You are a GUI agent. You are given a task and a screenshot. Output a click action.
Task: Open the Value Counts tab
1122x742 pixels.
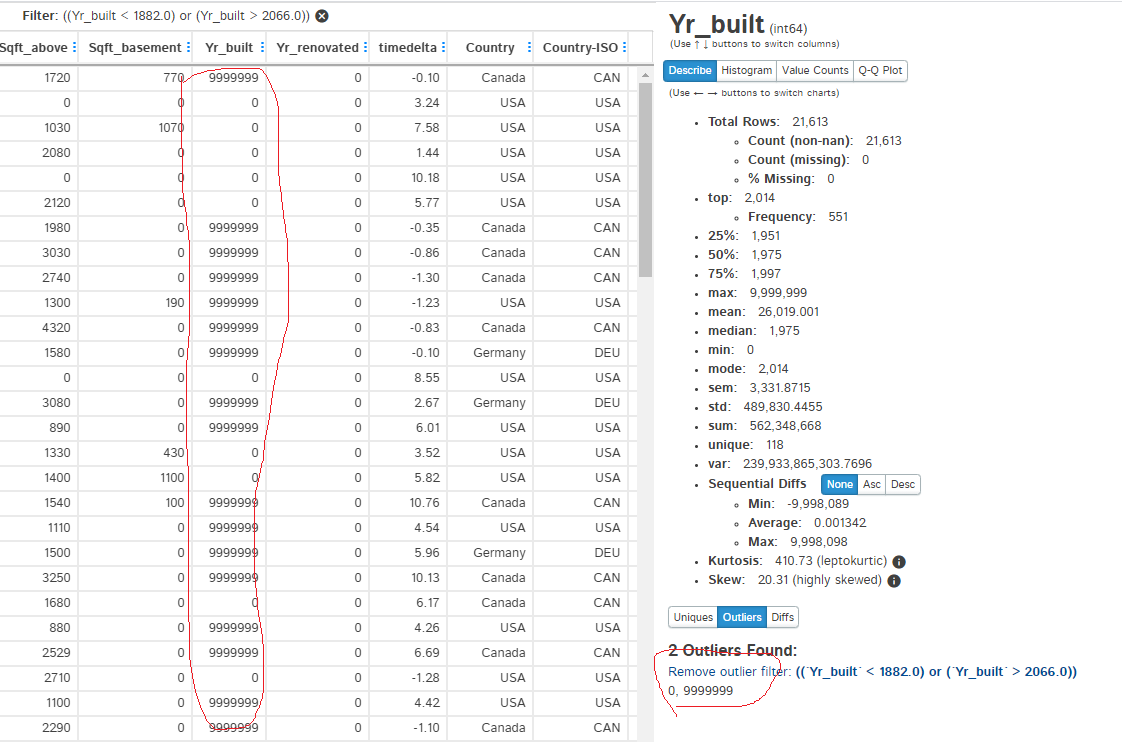click(815, 70)
